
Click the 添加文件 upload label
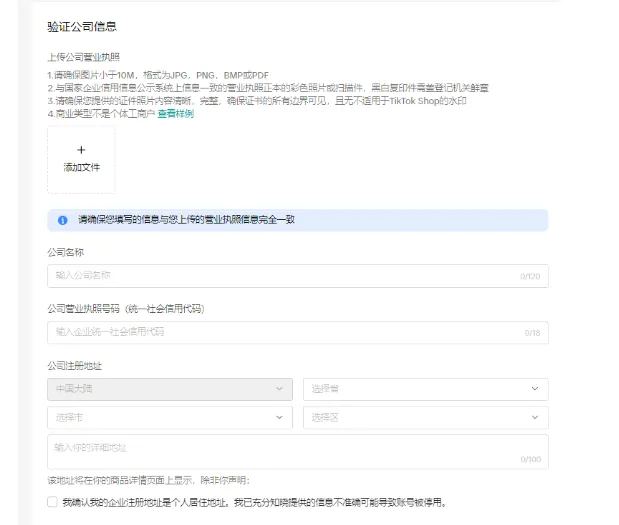tap(81, 167)
